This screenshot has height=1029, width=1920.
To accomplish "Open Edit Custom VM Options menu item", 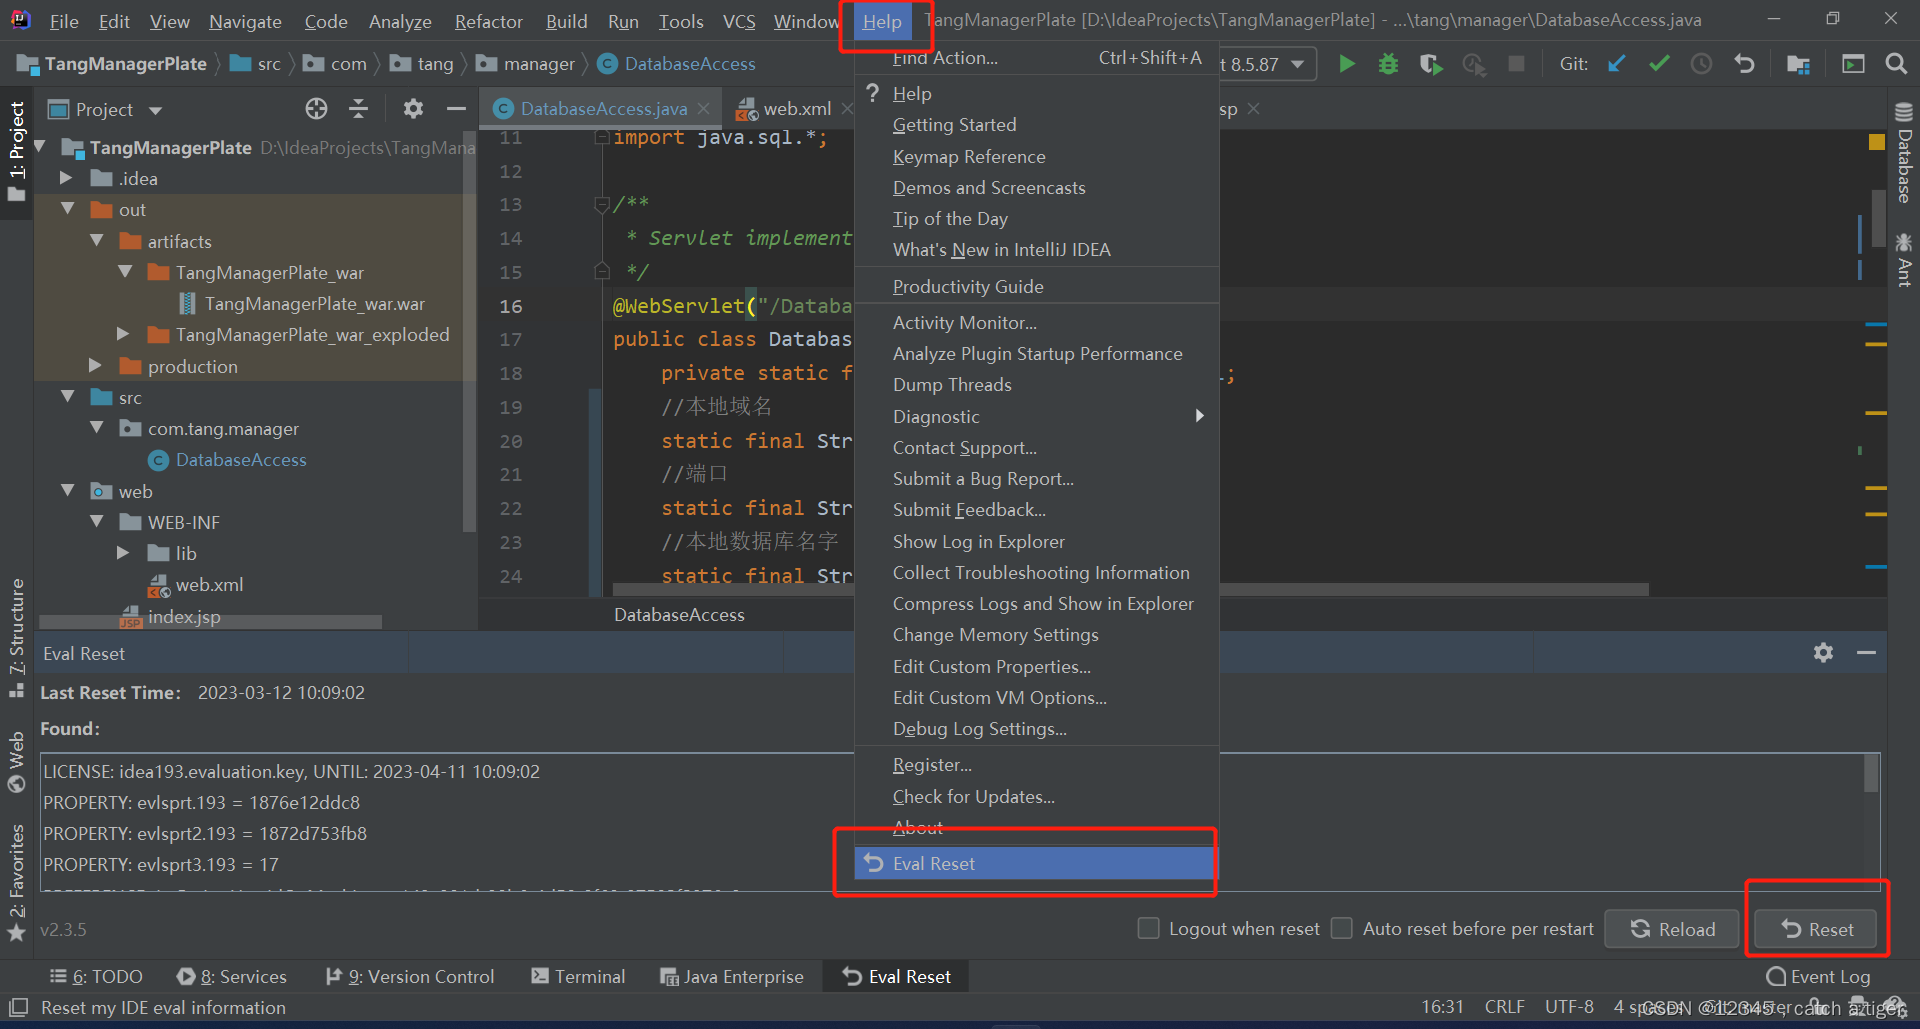I will [x=1037, y=697].
